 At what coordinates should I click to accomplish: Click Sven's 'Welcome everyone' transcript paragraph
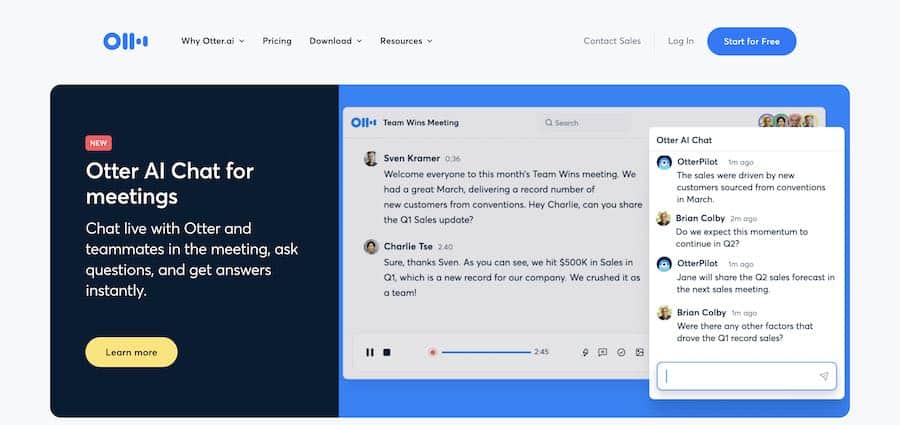[513, 196]
